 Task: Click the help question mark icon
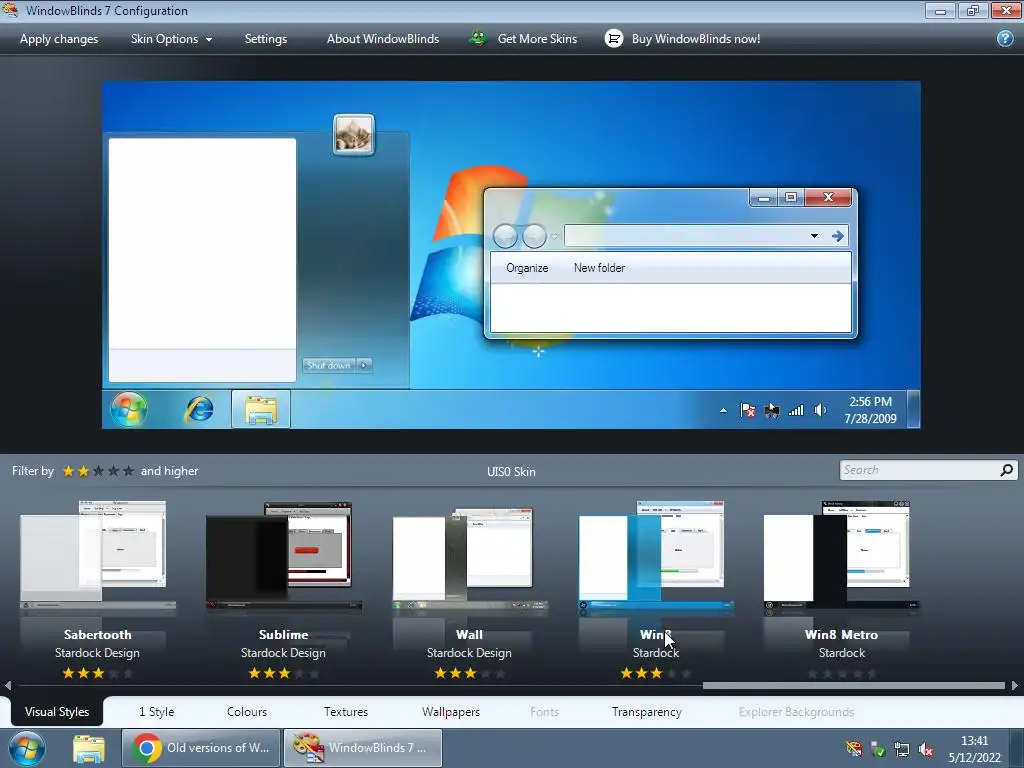[1005, 39]
